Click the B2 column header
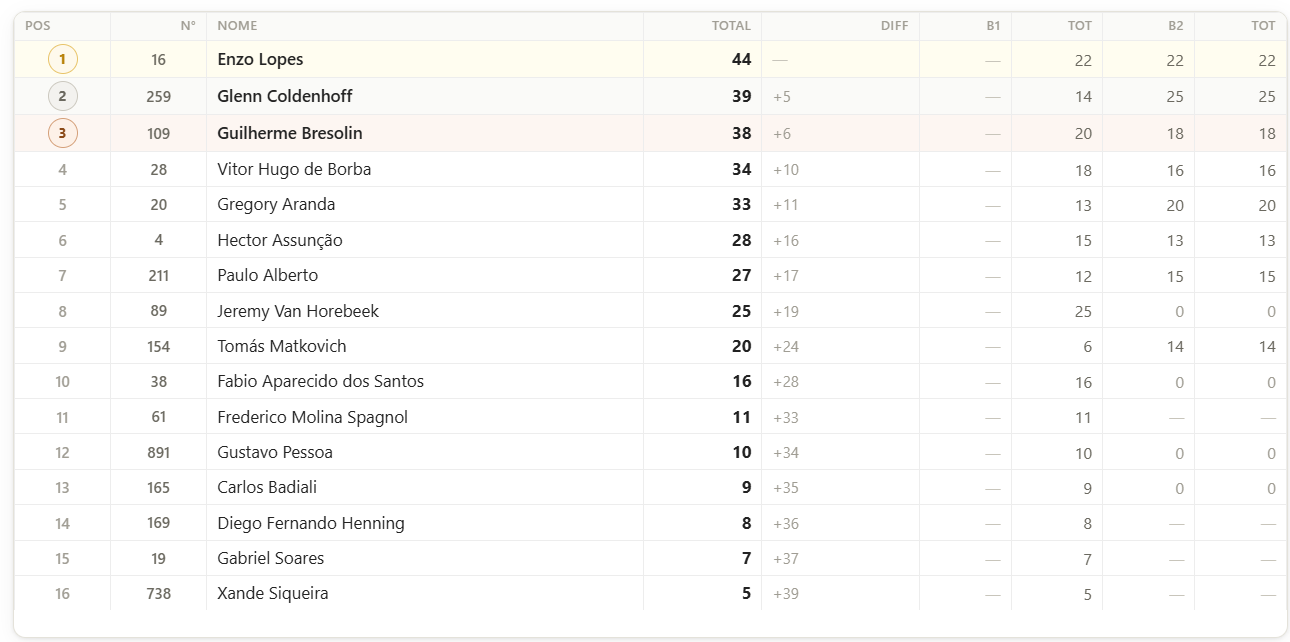1290x642 pixels. pos(1175,26)
